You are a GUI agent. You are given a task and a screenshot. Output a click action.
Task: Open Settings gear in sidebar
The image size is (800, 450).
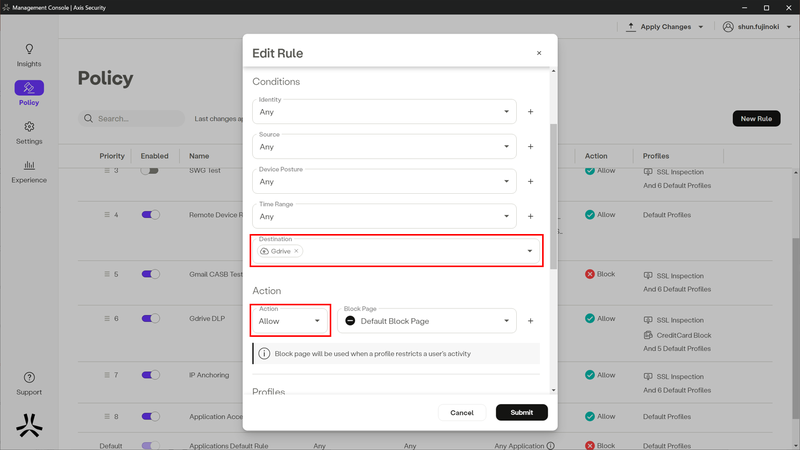29,127
